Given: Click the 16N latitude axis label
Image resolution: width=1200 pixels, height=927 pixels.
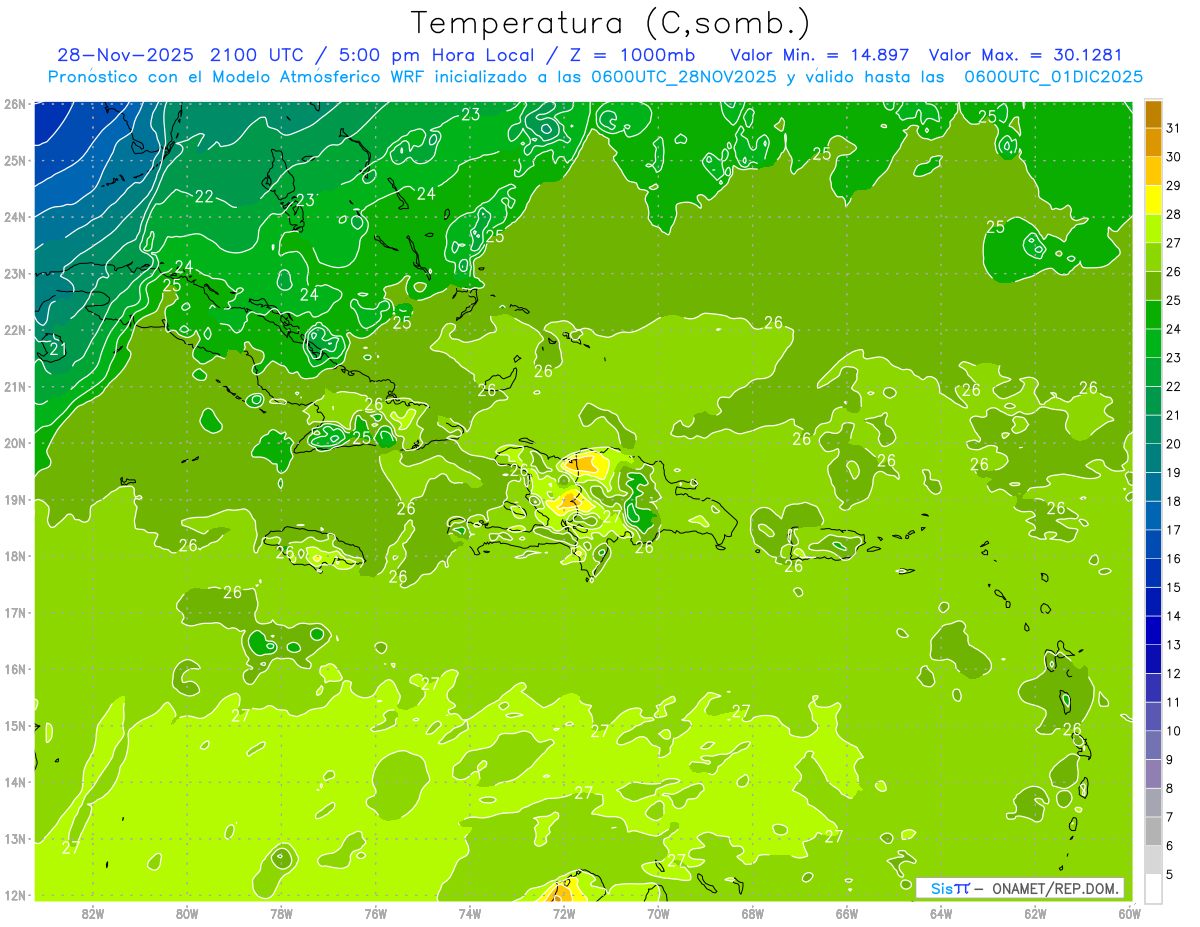Looking at the screenshot, I should [14, 669].
